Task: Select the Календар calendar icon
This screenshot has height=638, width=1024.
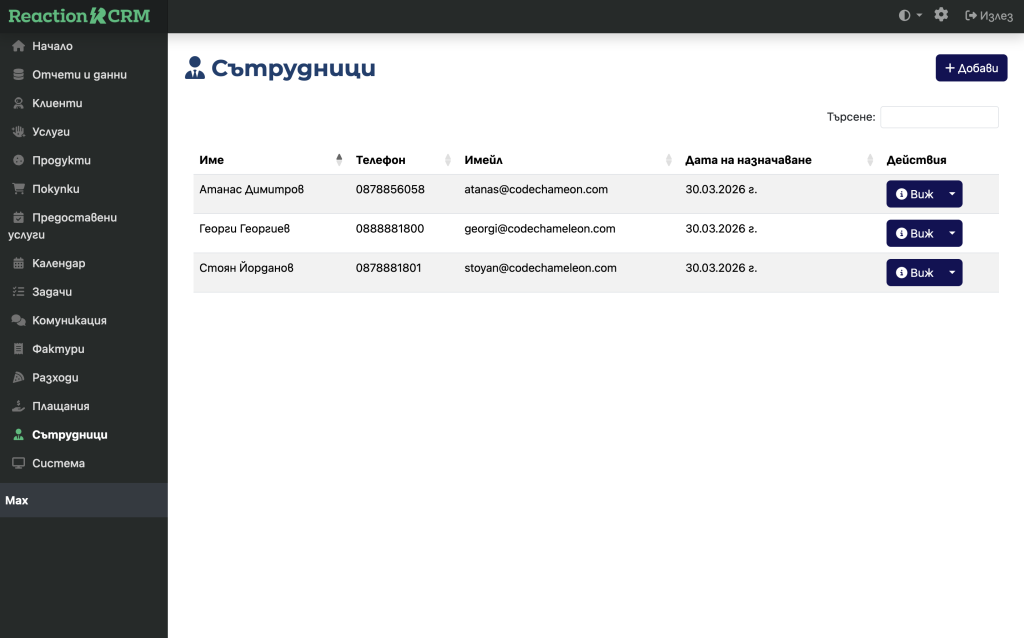Action: pos(18,264)
